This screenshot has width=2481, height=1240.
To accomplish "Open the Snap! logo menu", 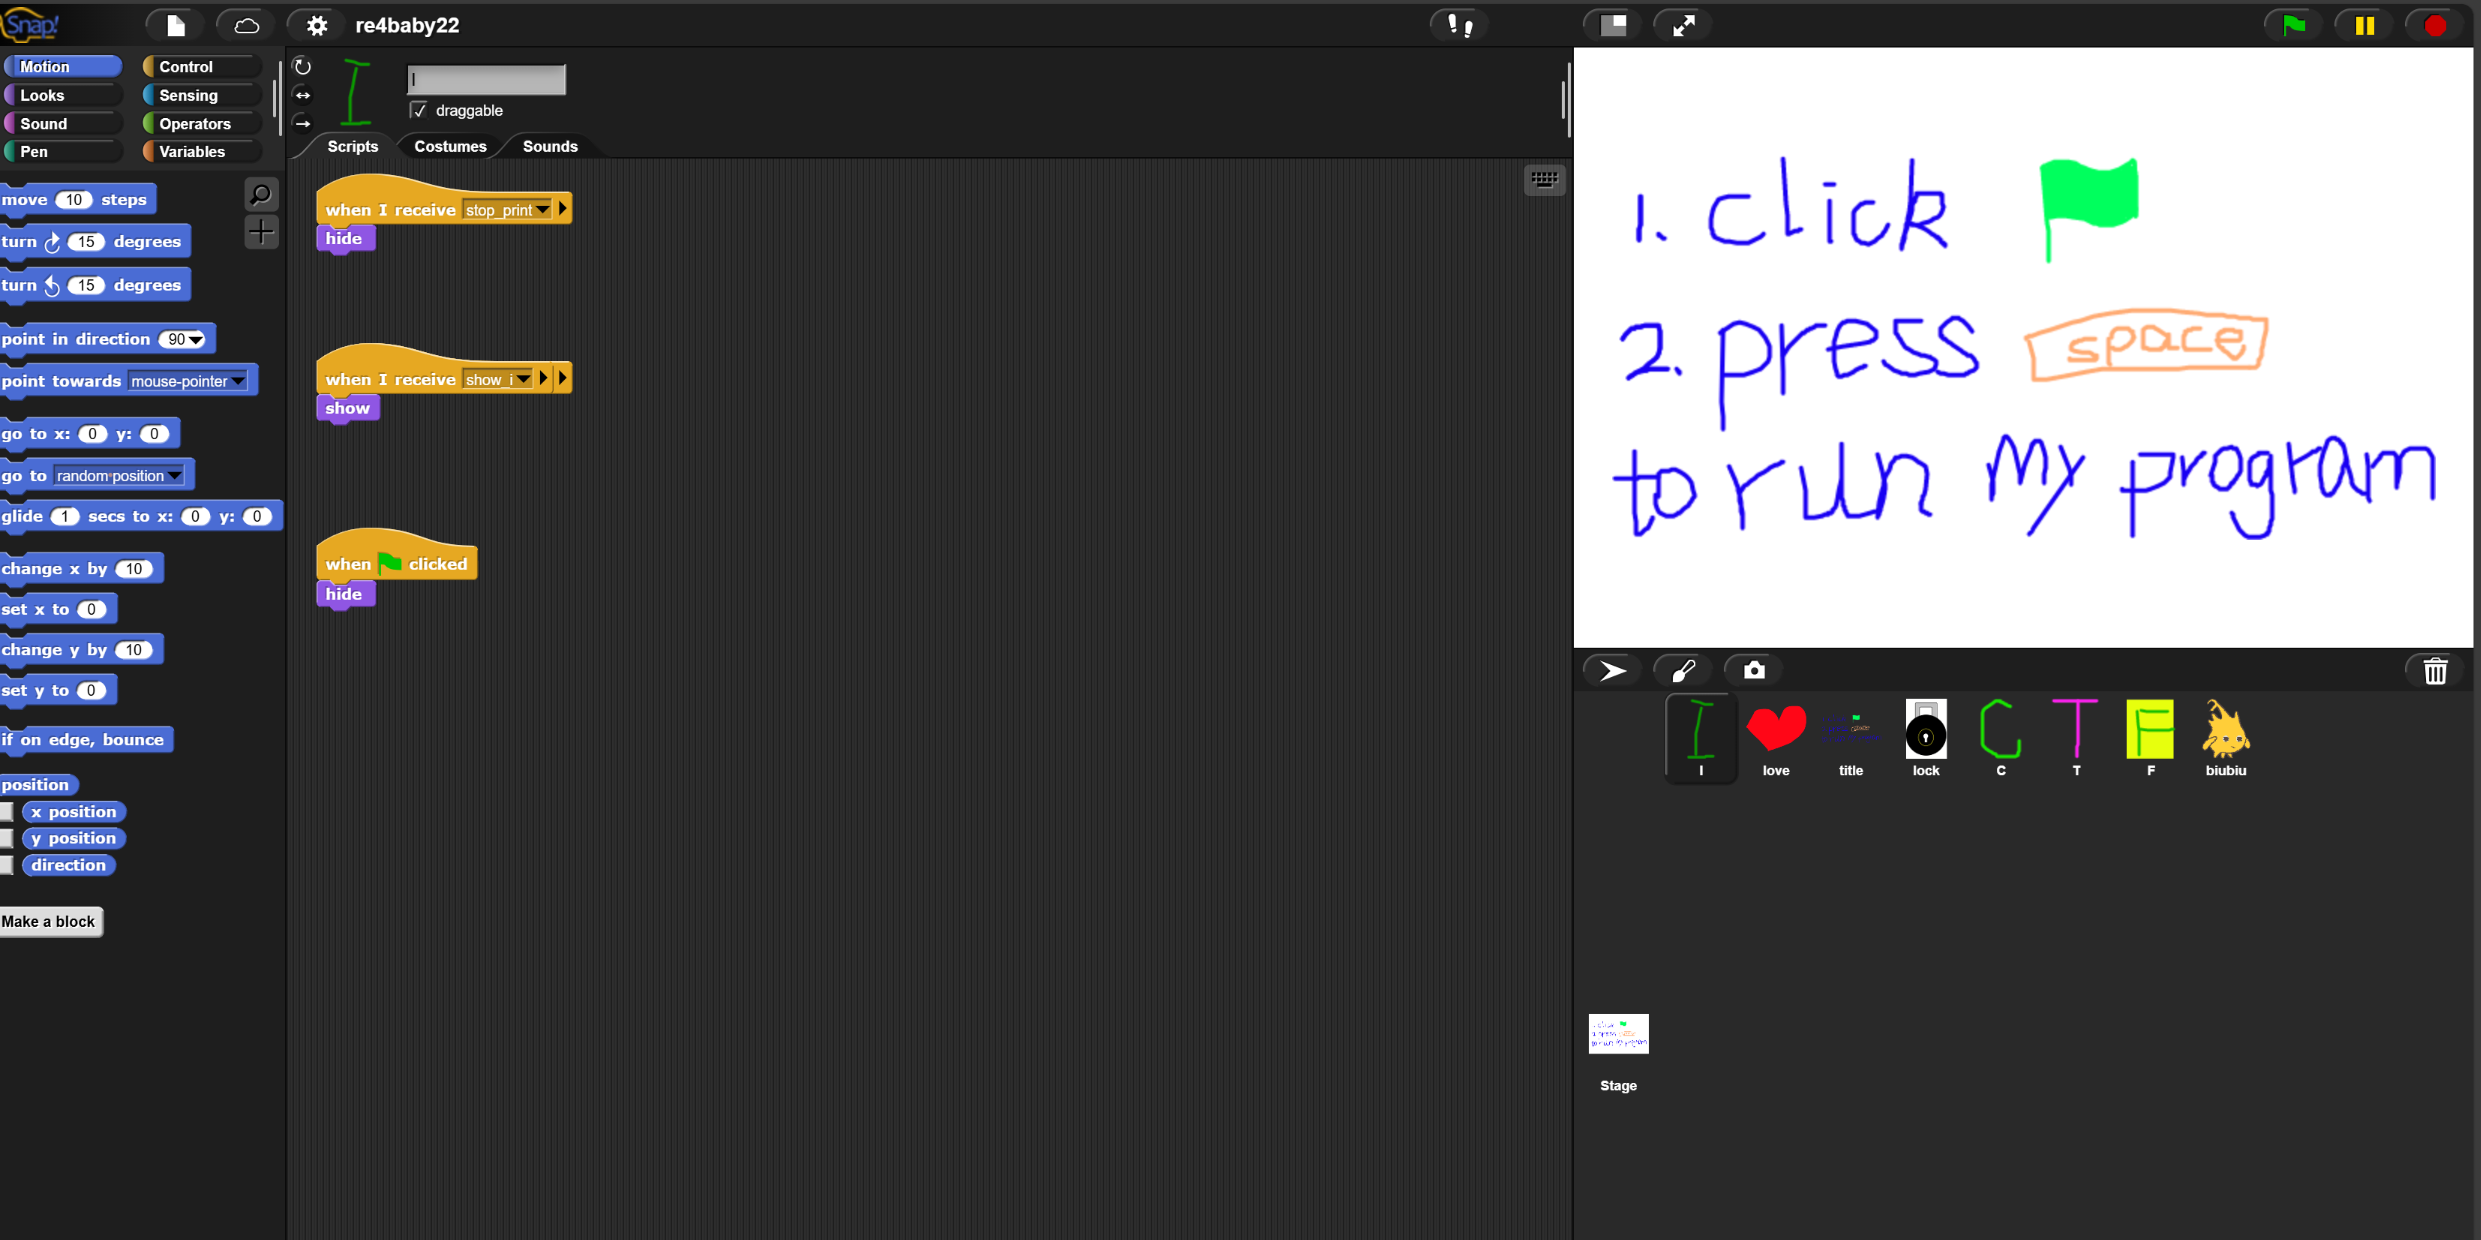I will click(x=31, y=24).
